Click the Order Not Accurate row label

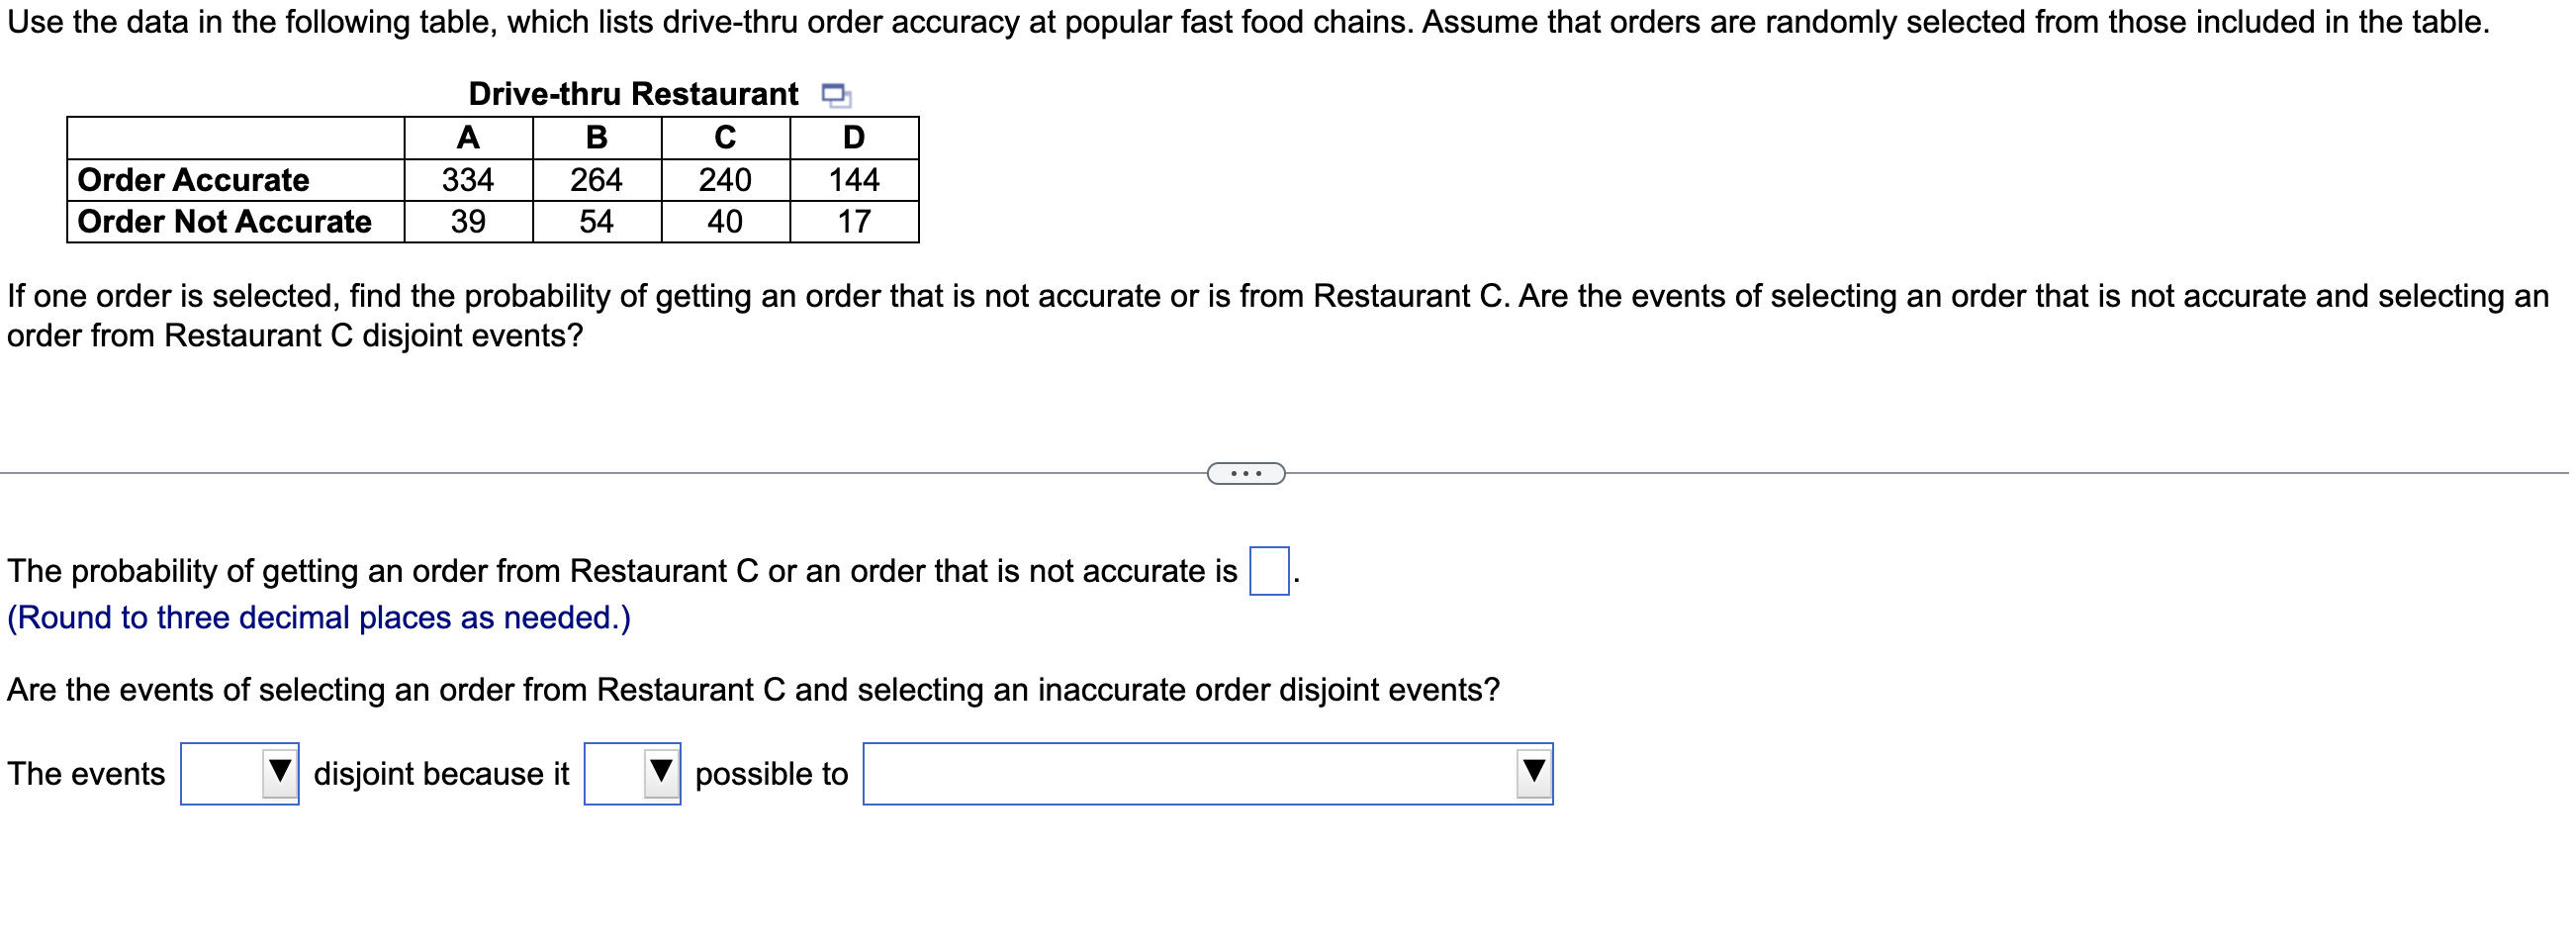[x=222, y=221]
